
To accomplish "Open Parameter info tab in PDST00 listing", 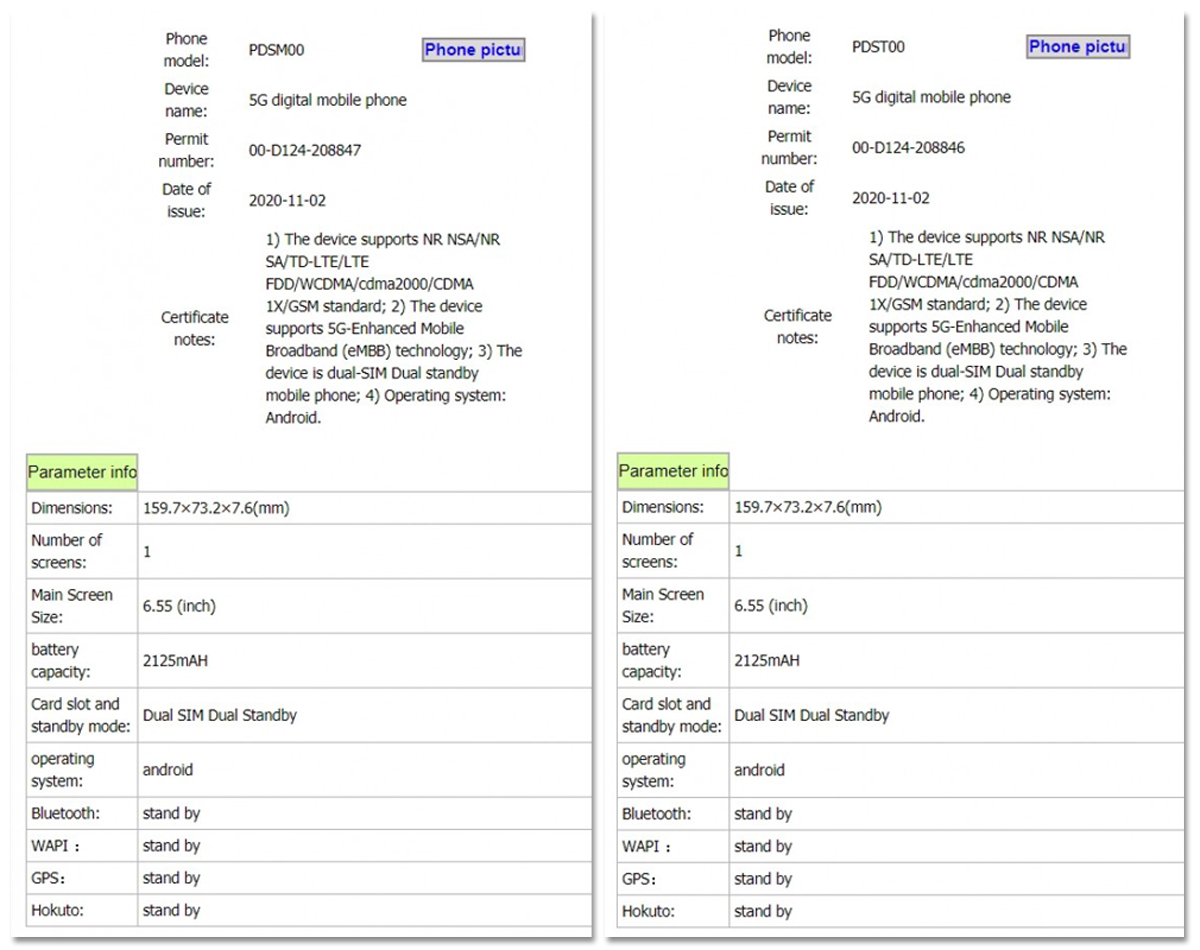I will [x=673, y=471].
